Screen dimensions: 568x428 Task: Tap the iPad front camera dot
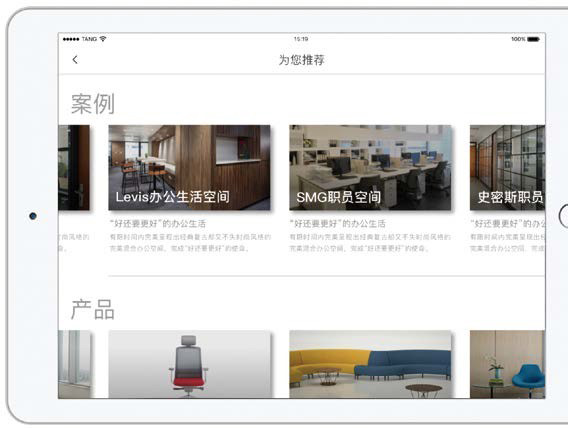coord(33,216)
